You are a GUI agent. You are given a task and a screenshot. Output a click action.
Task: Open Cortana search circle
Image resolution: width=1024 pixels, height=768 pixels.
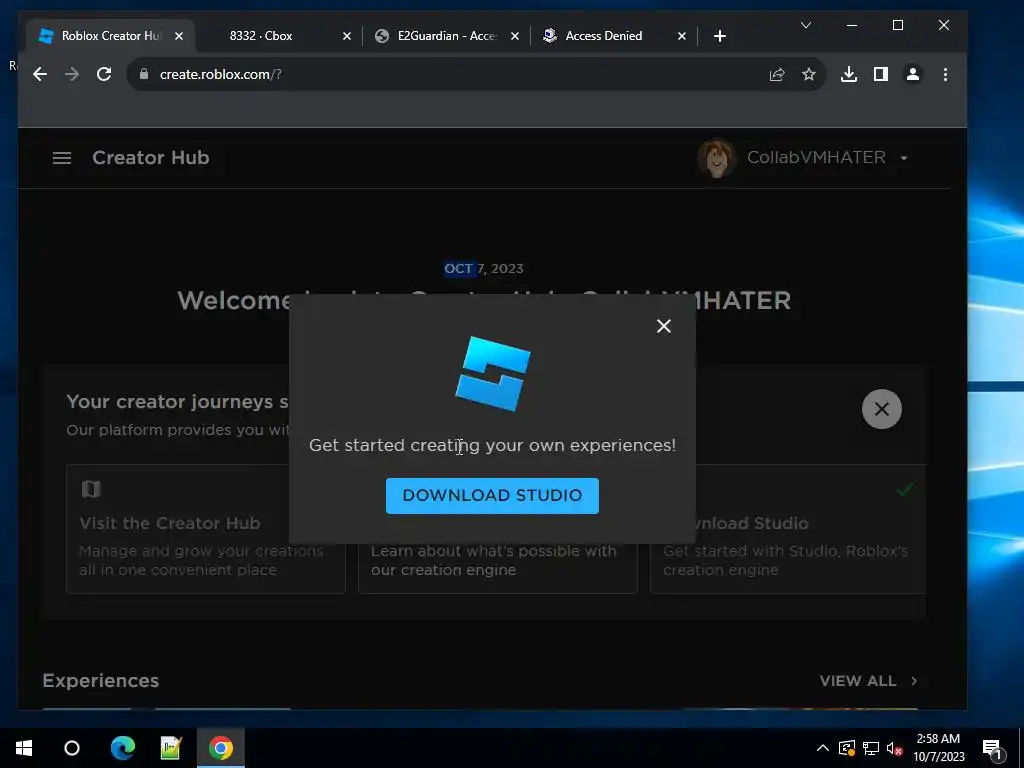click(72, 748)
